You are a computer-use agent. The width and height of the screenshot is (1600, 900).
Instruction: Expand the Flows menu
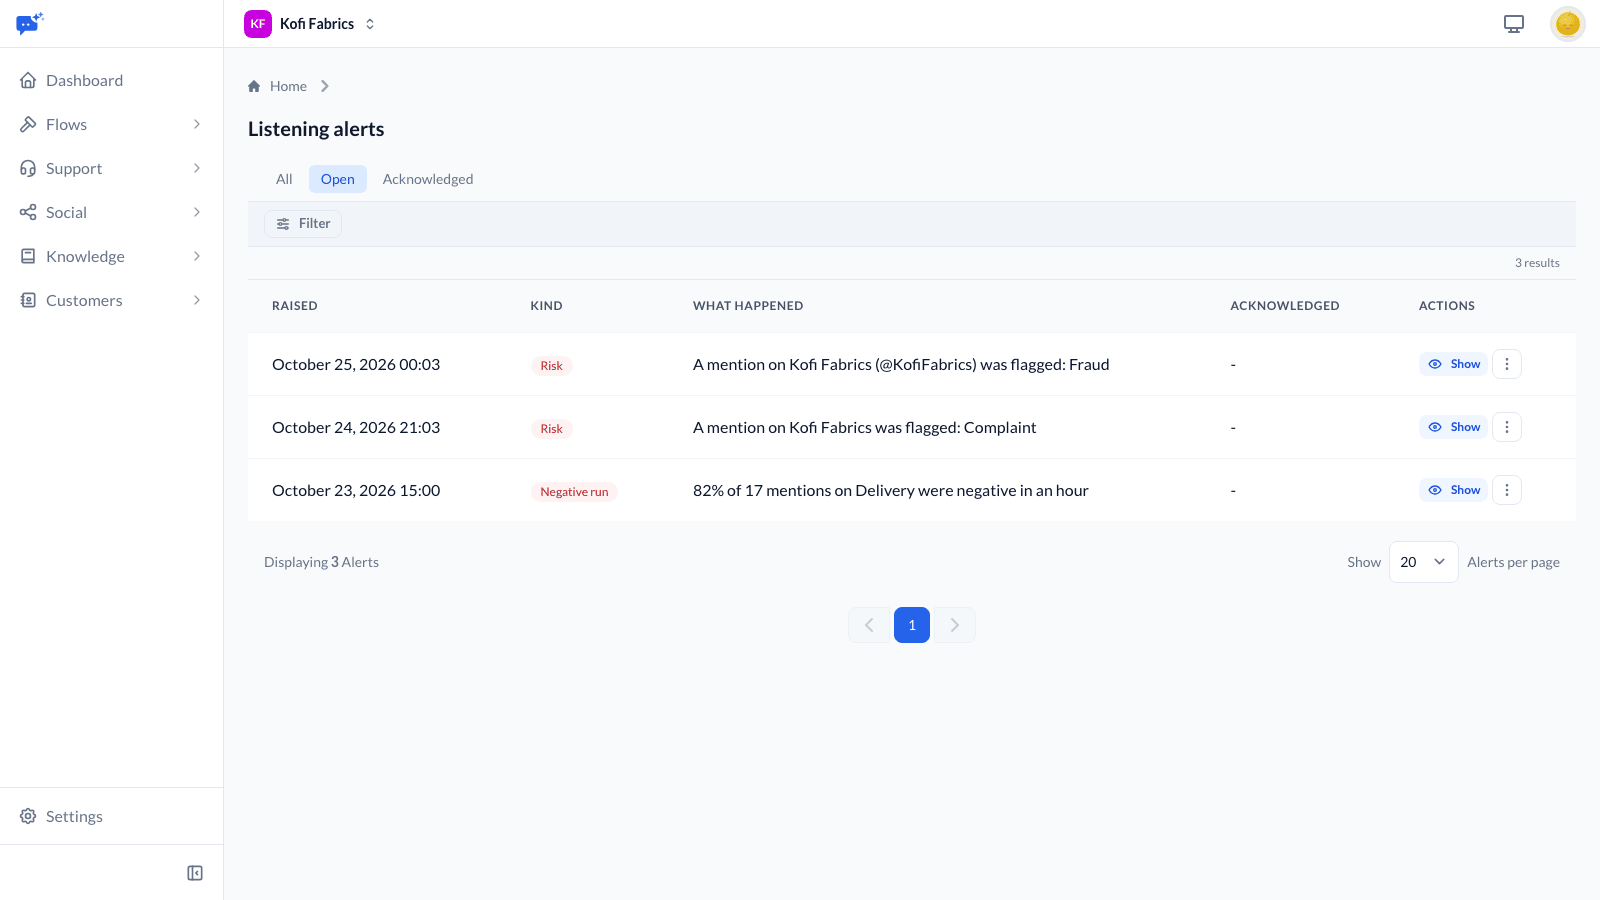point(111,124)
